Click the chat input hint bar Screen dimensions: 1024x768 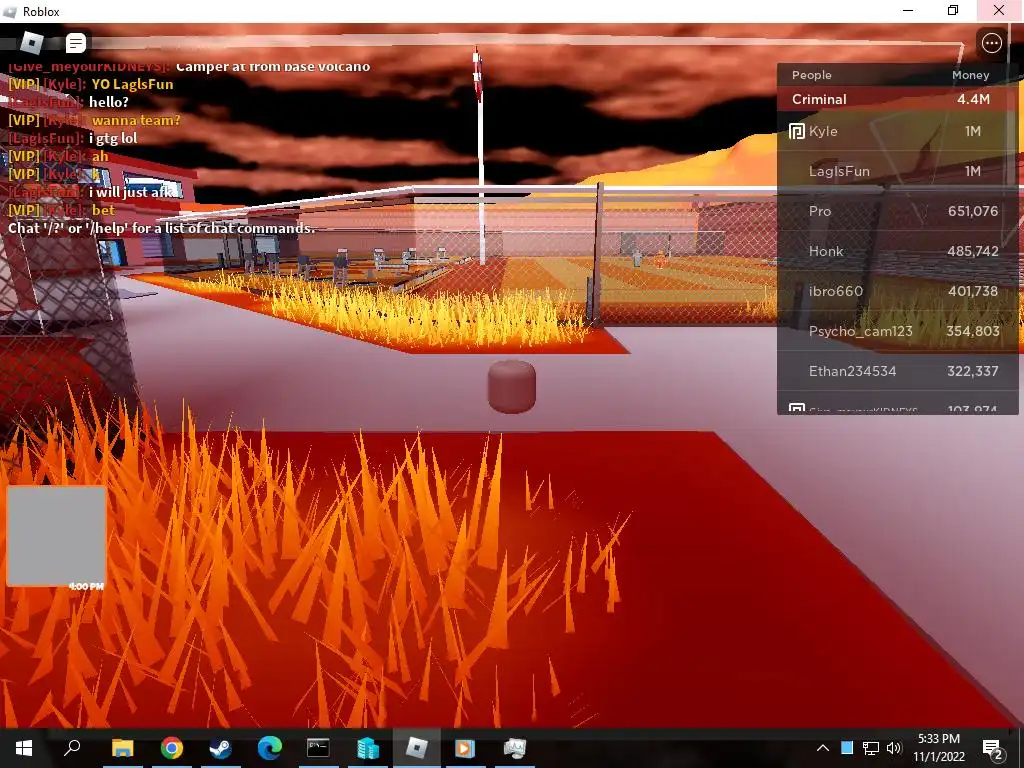click(x=161, y=229)
